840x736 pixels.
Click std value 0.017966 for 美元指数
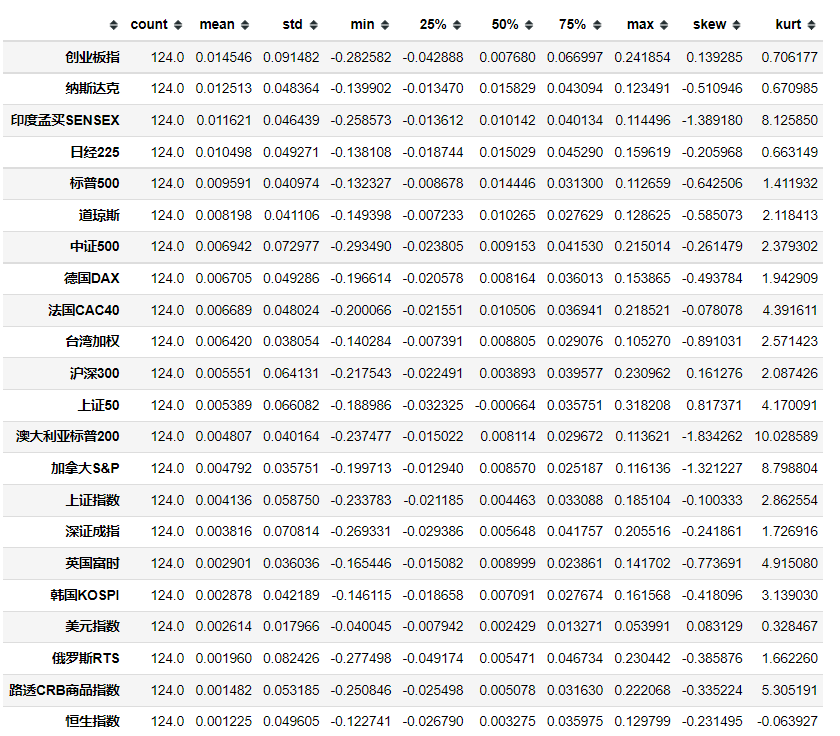pos(291,627)
